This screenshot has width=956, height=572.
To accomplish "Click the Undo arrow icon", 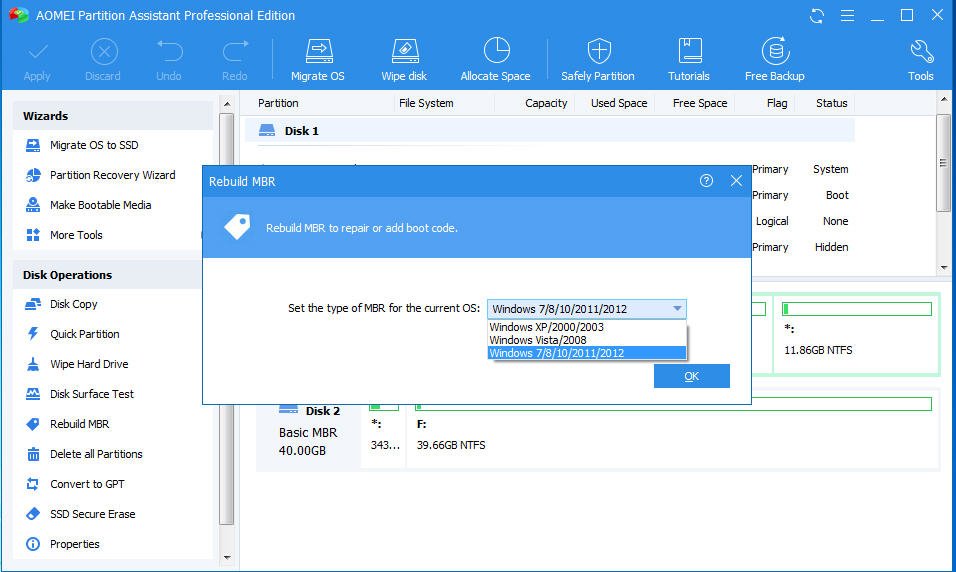I will pyautogui.click(x=169, y=51).
